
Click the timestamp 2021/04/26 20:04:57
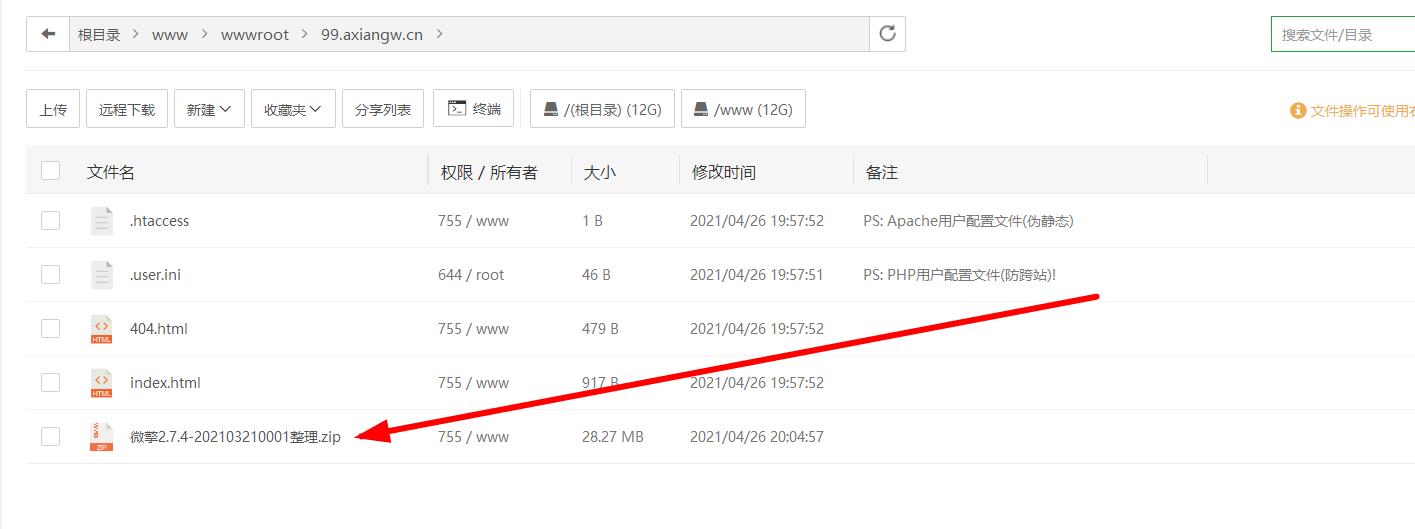point(757,436)
